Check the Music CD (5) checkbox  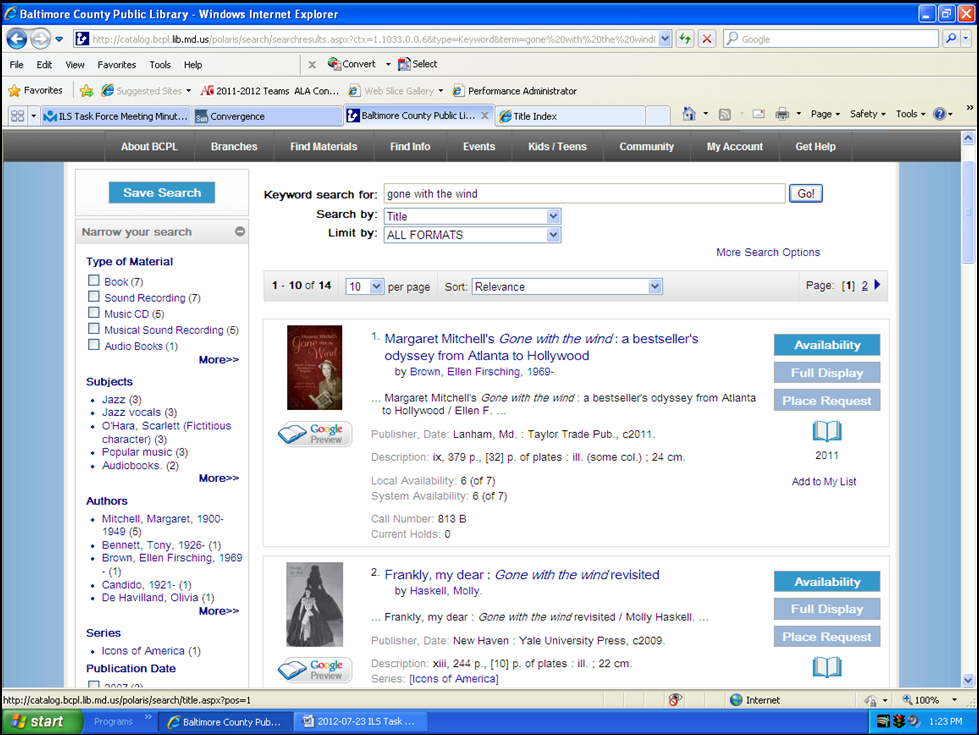(x=94, y=313)
